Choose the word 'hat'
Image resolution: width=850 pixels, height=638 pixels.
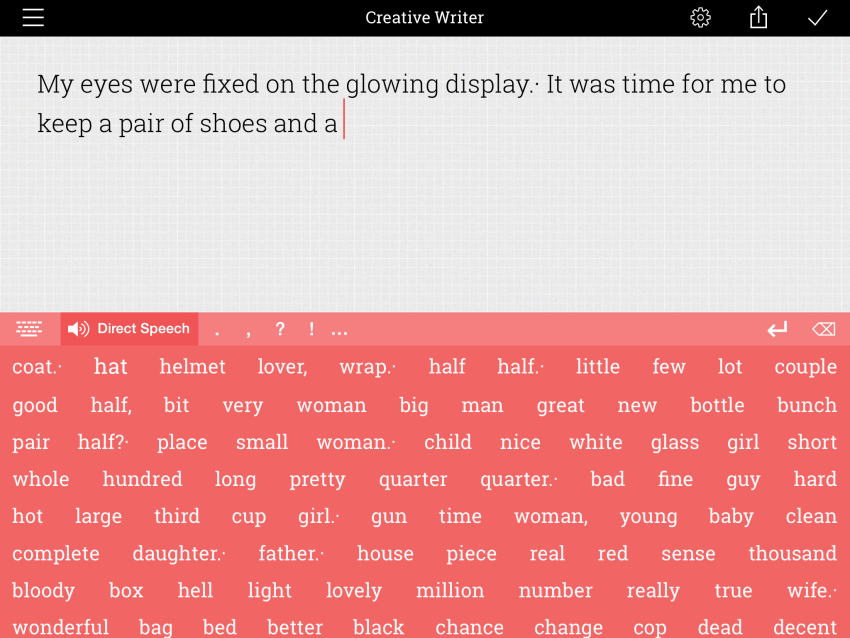coord(111,367)
